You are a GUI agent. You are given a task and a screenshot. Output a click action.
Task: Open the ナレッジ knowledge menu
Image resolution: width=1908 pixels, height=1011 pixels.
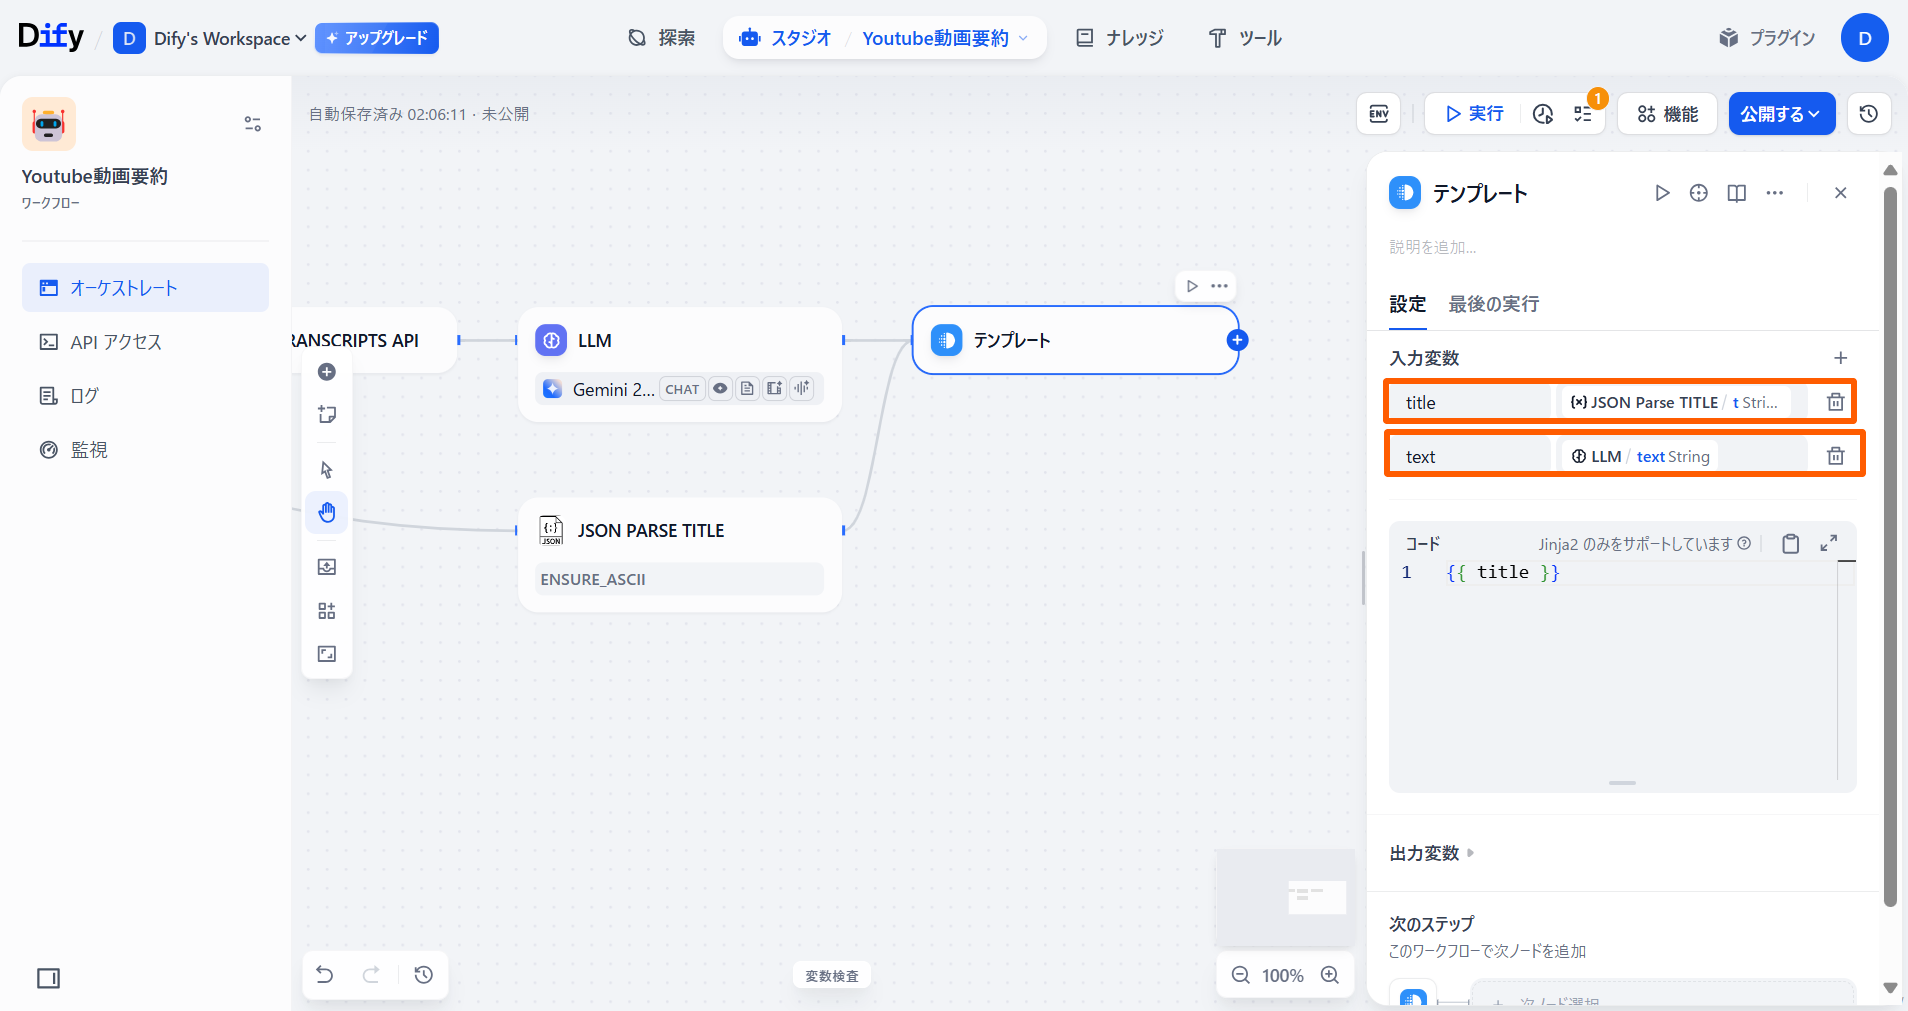(x=1120, y=38)
